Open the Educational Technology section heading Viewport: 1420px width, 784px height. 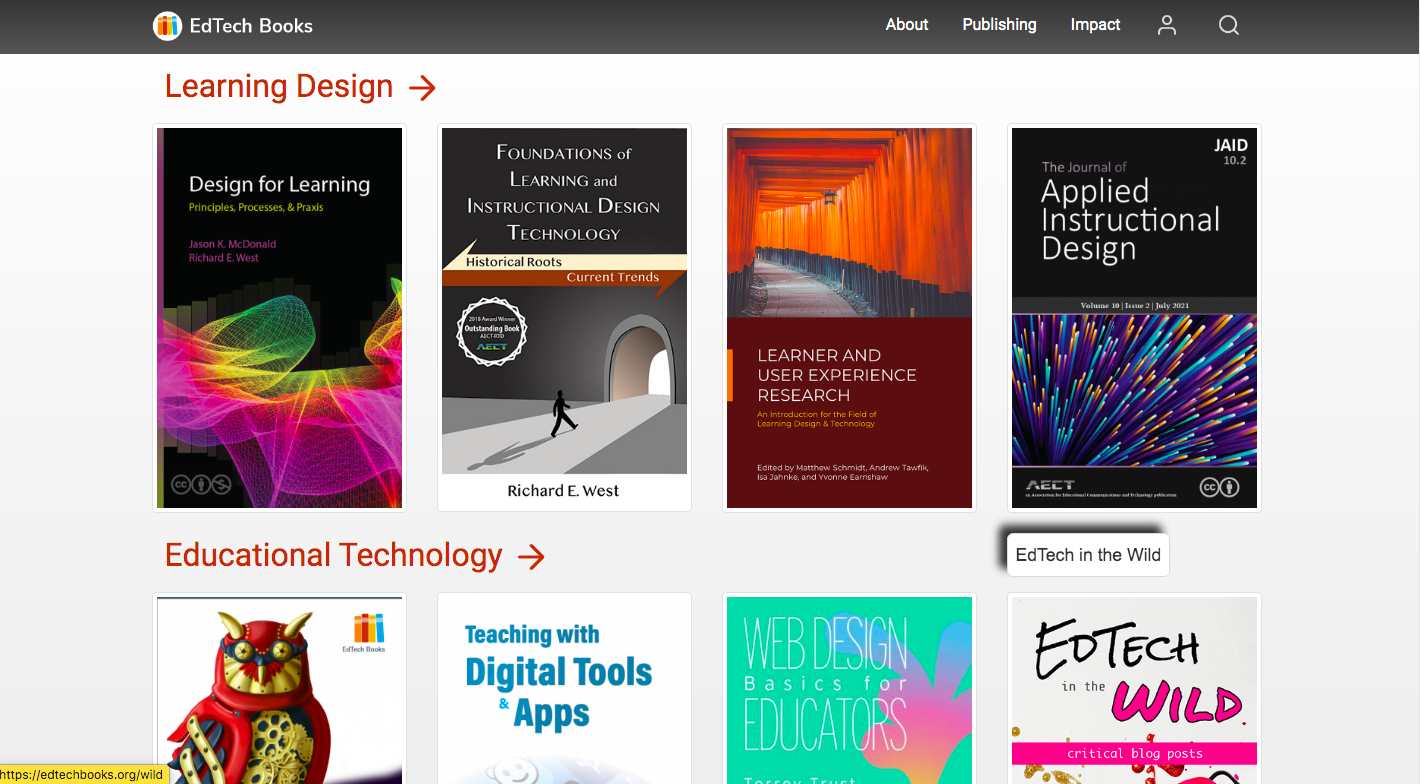(334, 555)
